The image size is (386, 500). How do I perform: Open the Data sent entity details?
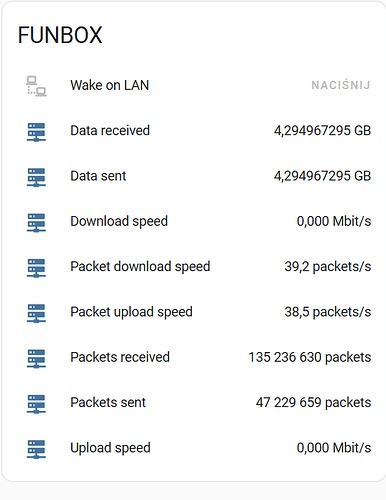click(x=98, y=176)
